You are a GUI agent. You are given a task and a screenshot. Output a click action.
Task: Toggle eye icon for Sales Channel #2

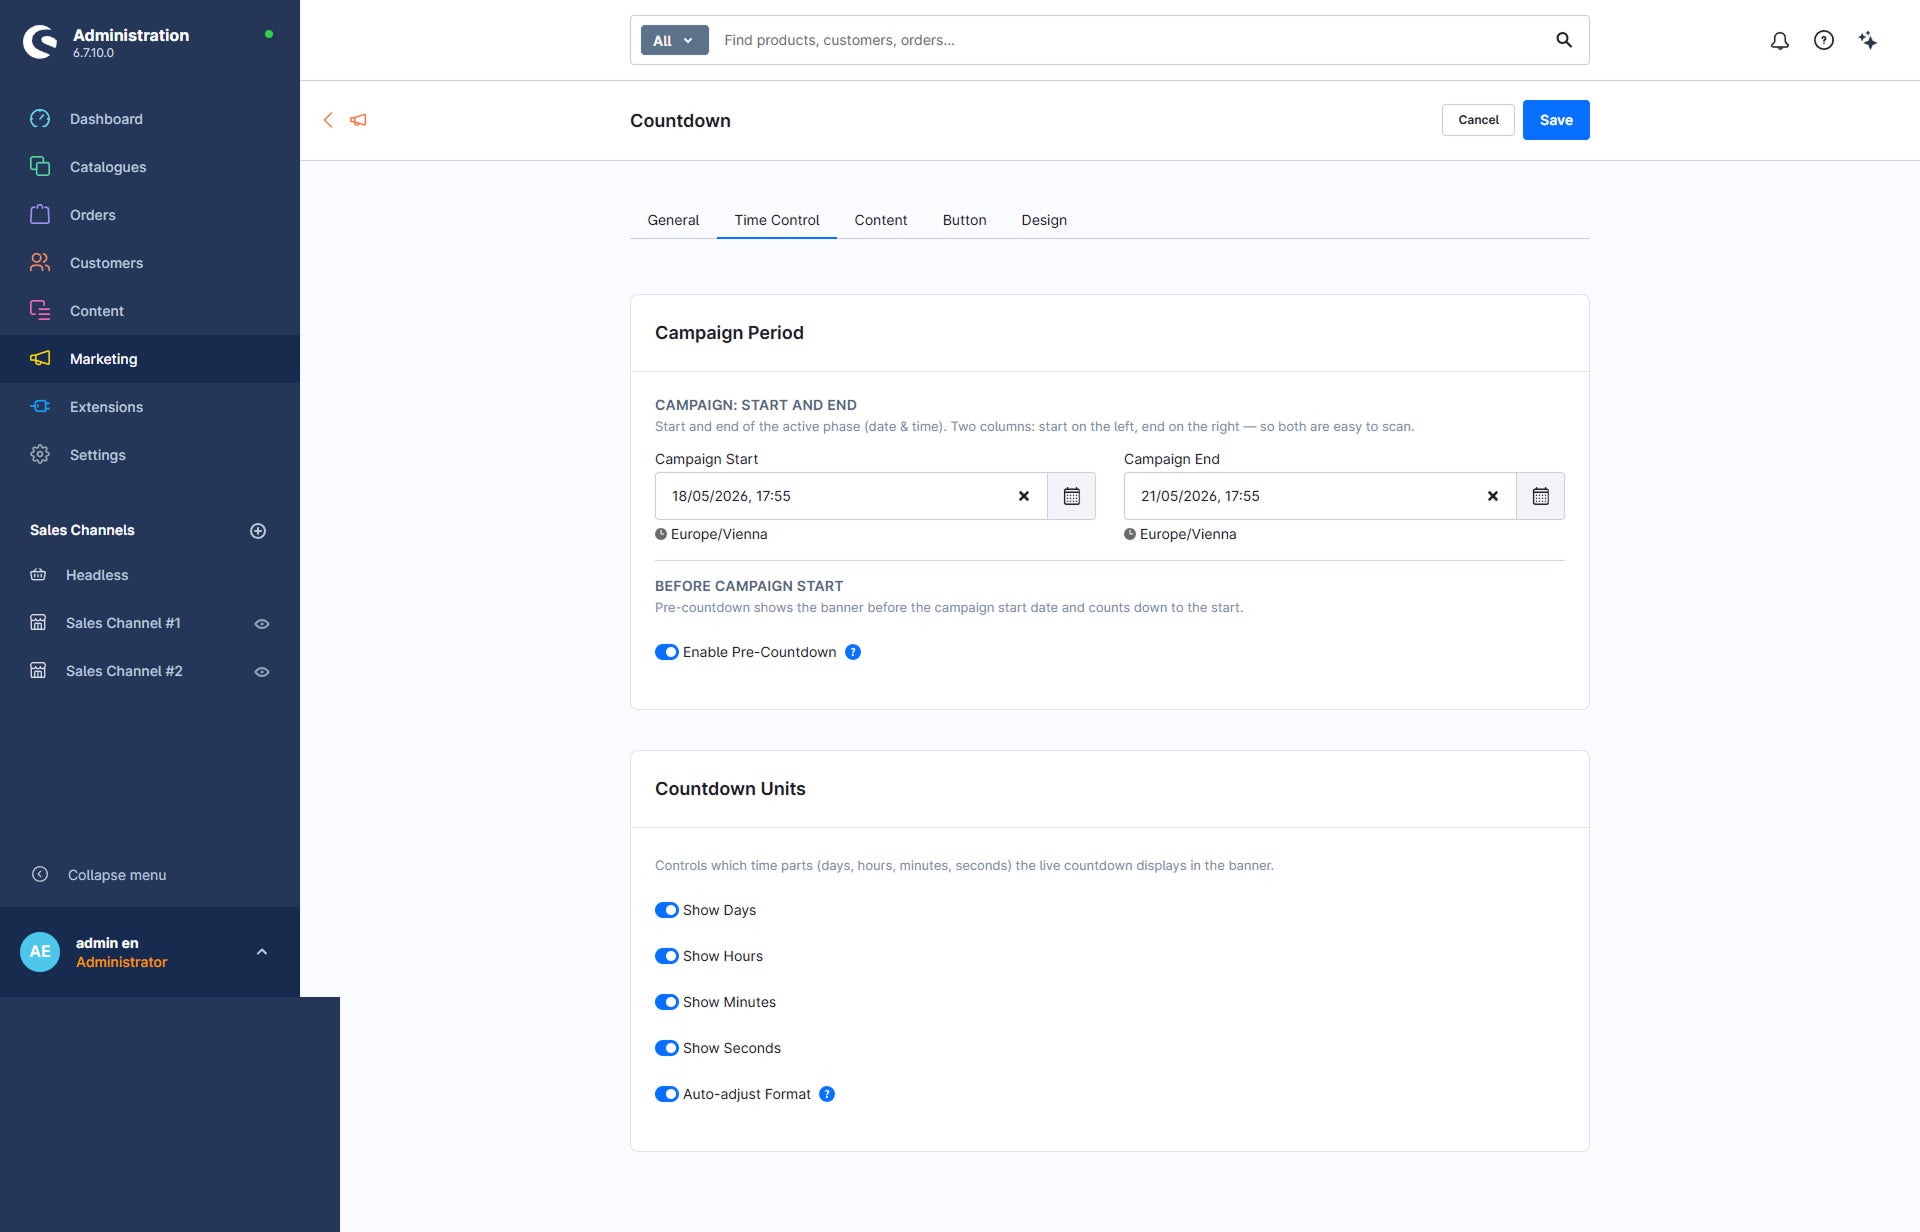coord(262,672)
